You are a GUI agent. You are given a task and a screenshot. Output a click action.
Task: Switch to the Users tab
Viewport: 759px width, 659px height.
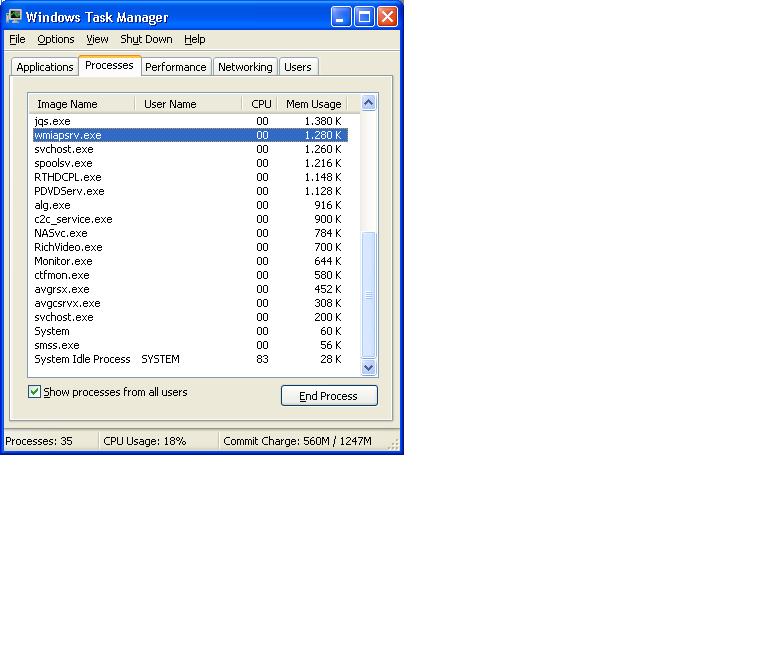[298, 67]
